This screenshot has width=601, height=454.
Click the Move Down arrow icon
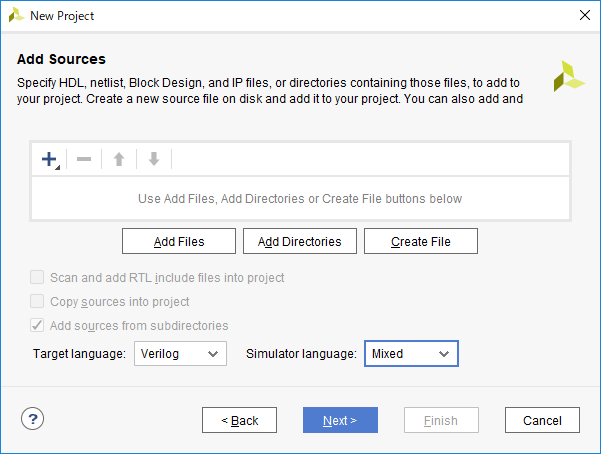(154, 159)
